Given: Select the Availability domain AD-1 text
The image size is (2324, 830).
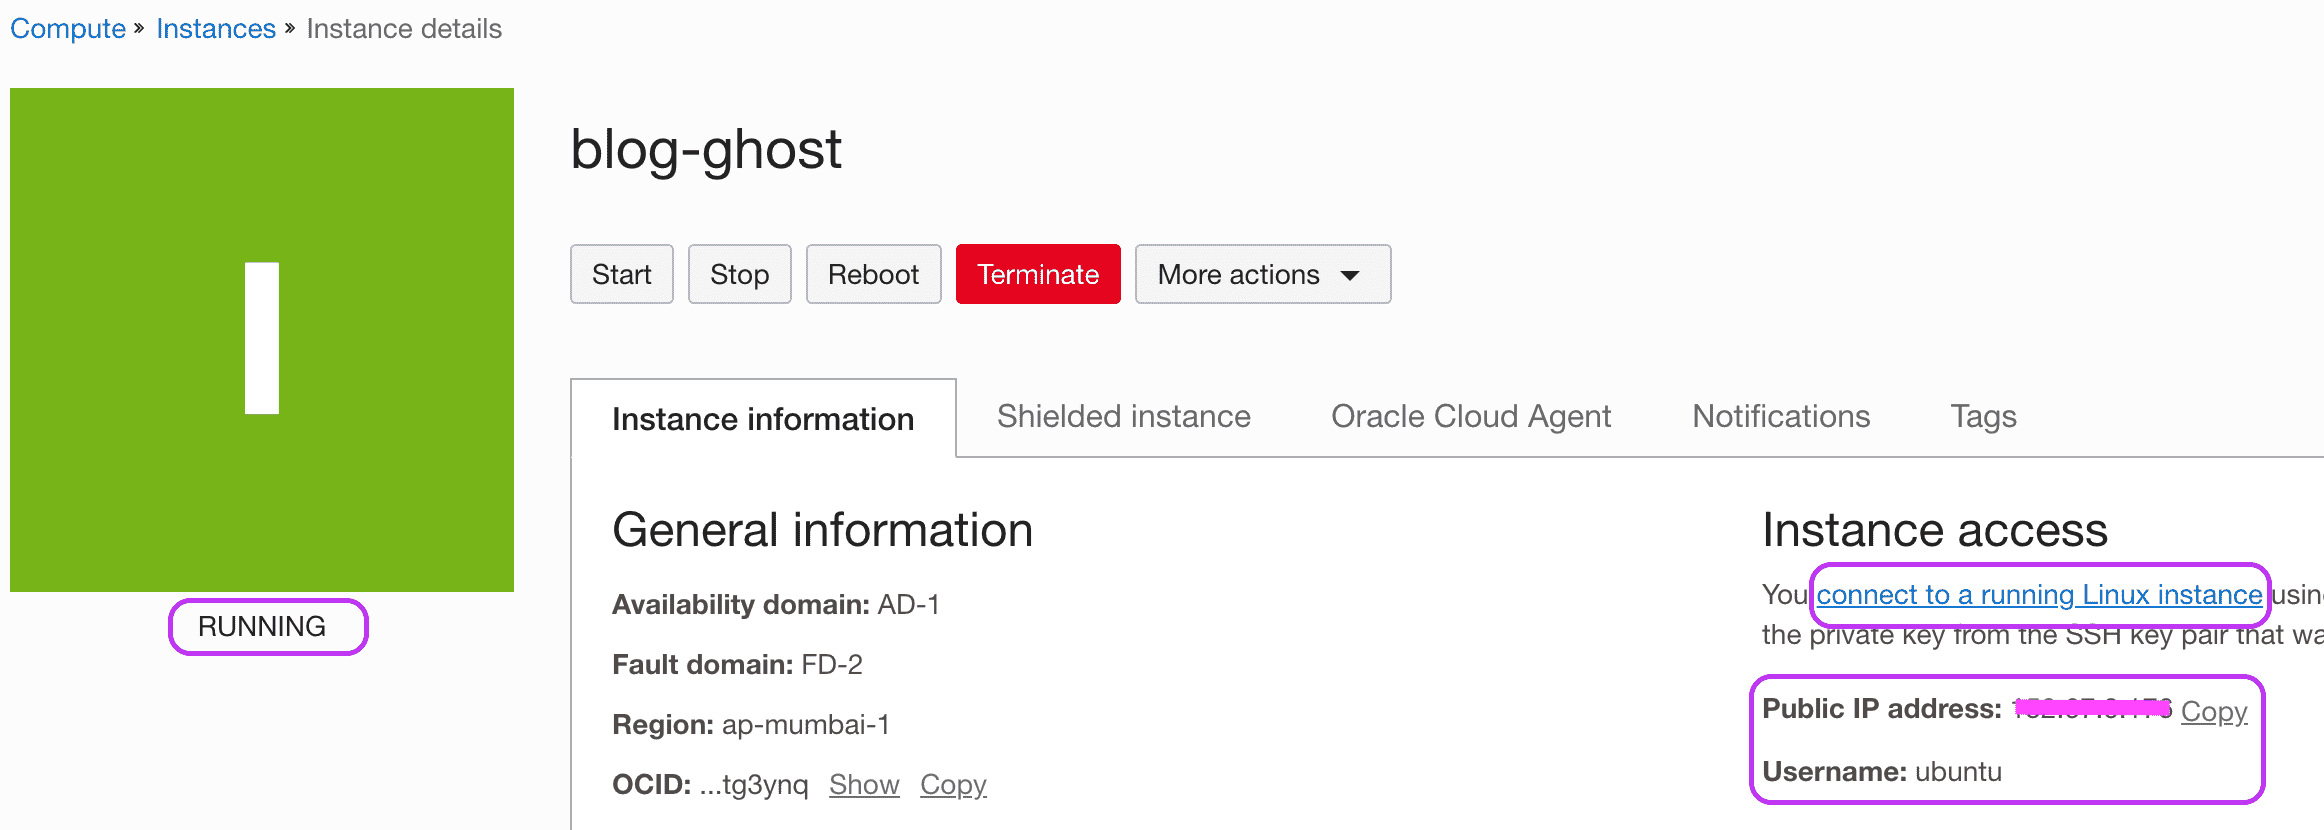Looking at the screenshot, I should (x=776, y=605).
